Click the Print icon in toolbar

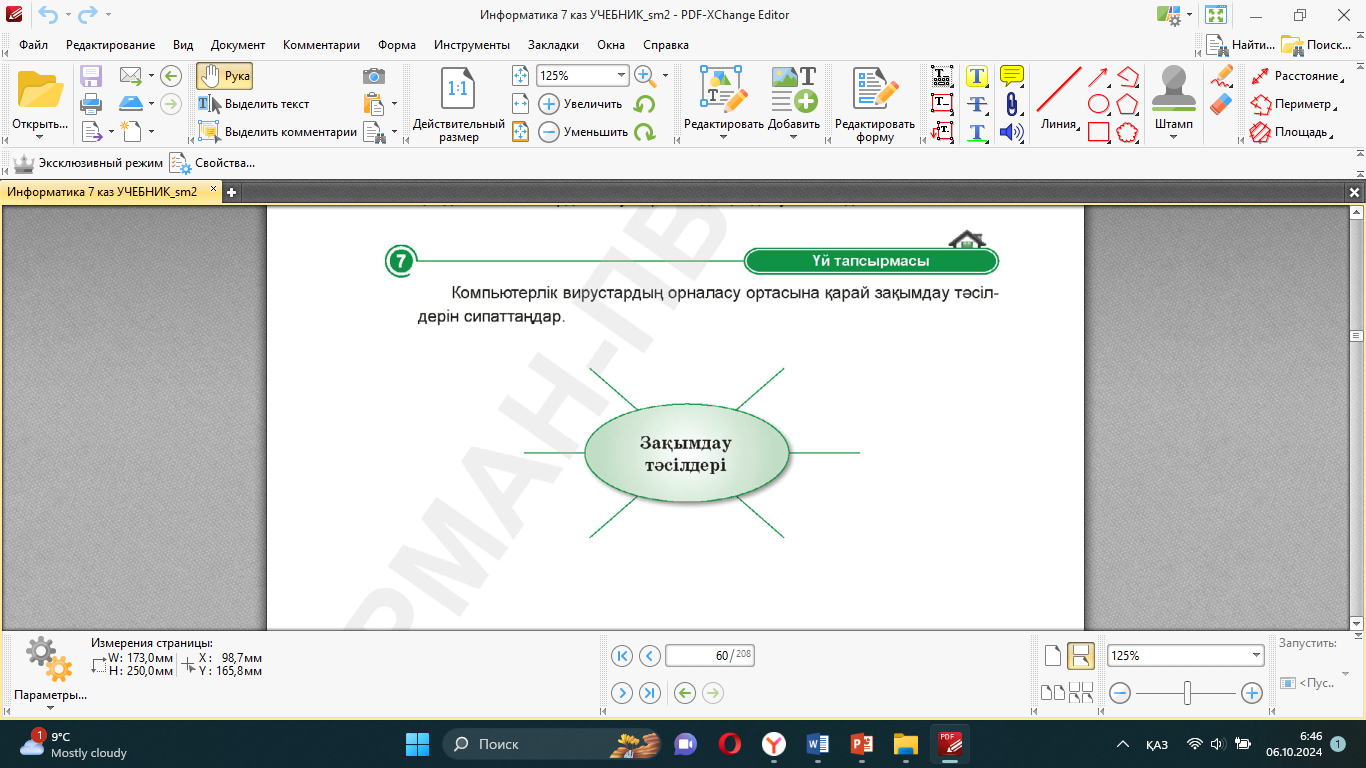click(x=91, y=103)
